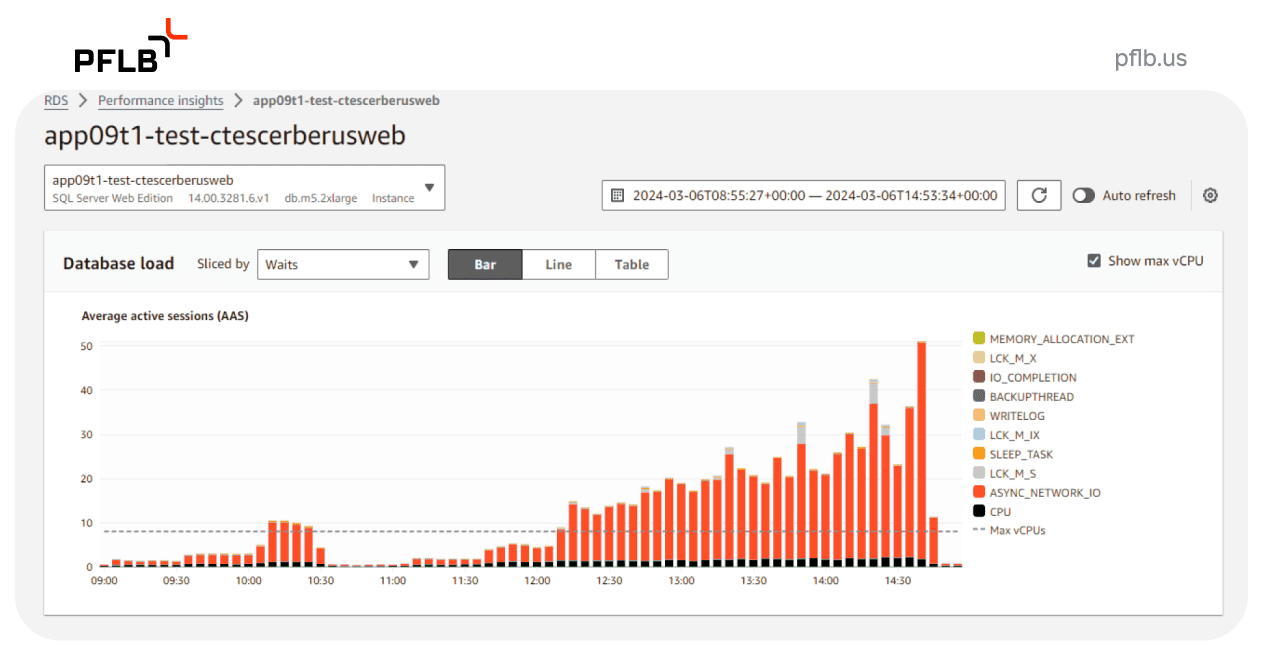Click the PFLB logo
Image resolution: width=1263 pixels, height=656 pixels.
(x=131, y=46)
